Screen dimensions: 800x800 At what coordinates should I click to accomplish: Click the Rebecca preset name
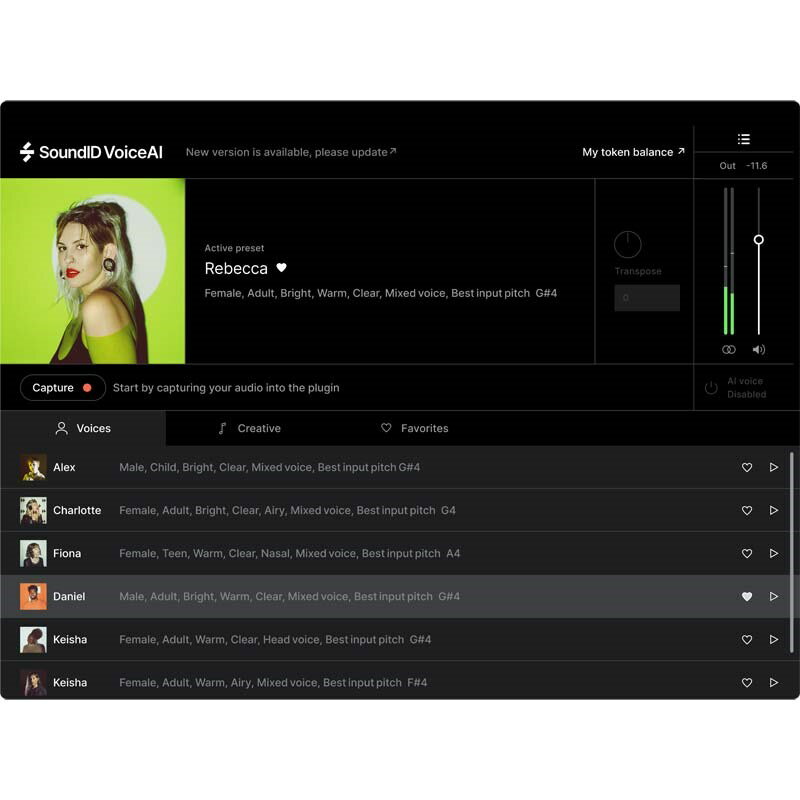[236, 268]
